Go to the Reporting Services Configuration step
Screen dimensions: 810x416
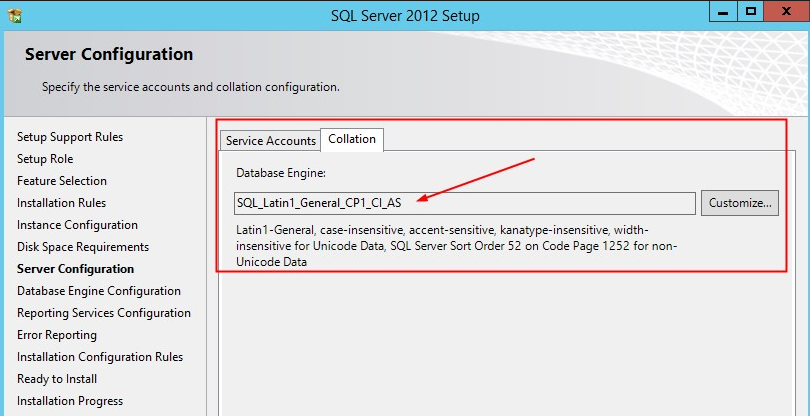click(104, 313)
